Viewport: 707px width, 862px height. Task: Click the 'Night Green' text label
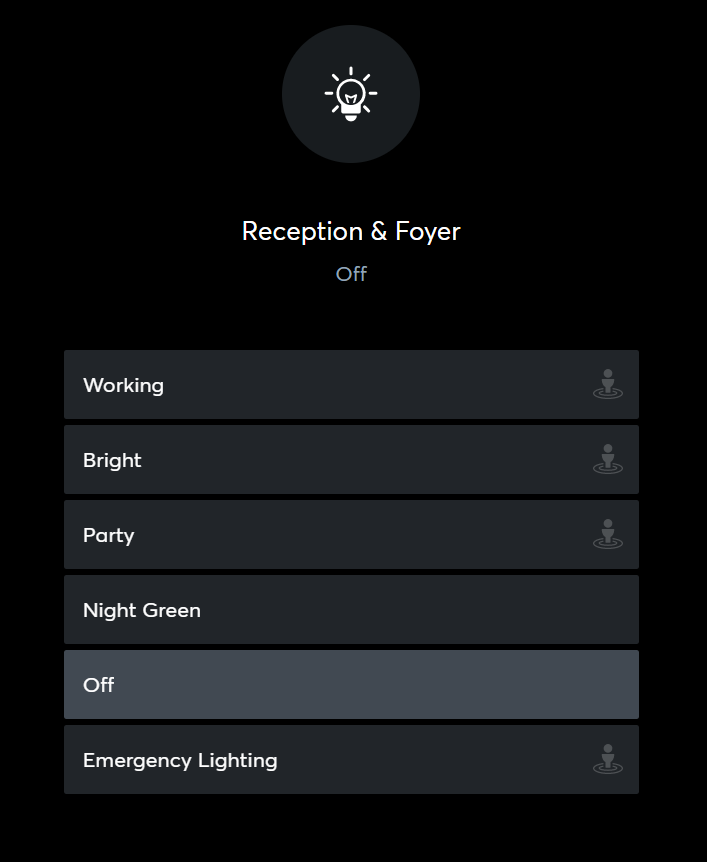(x=142, y=610)
